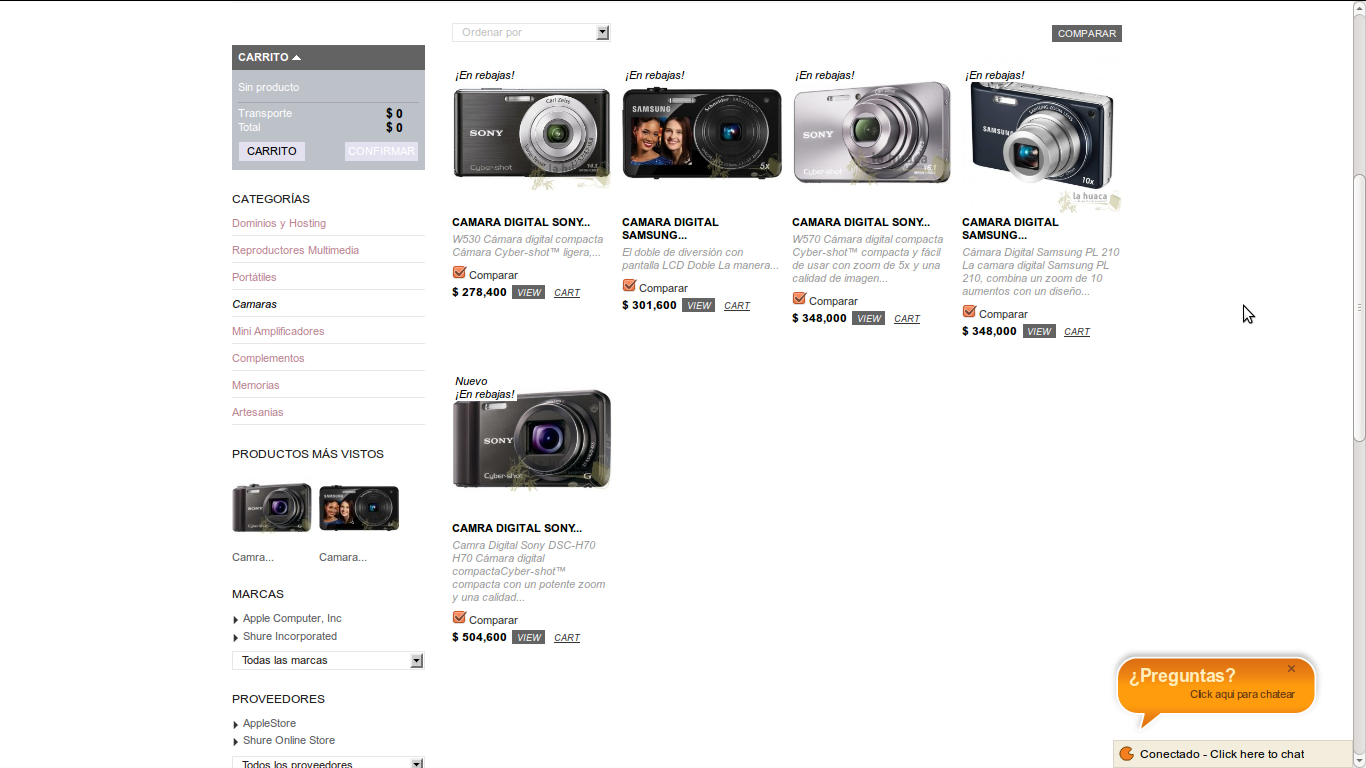Click the price $ 301,600
1366x768 pixels.
click(649, 306)
